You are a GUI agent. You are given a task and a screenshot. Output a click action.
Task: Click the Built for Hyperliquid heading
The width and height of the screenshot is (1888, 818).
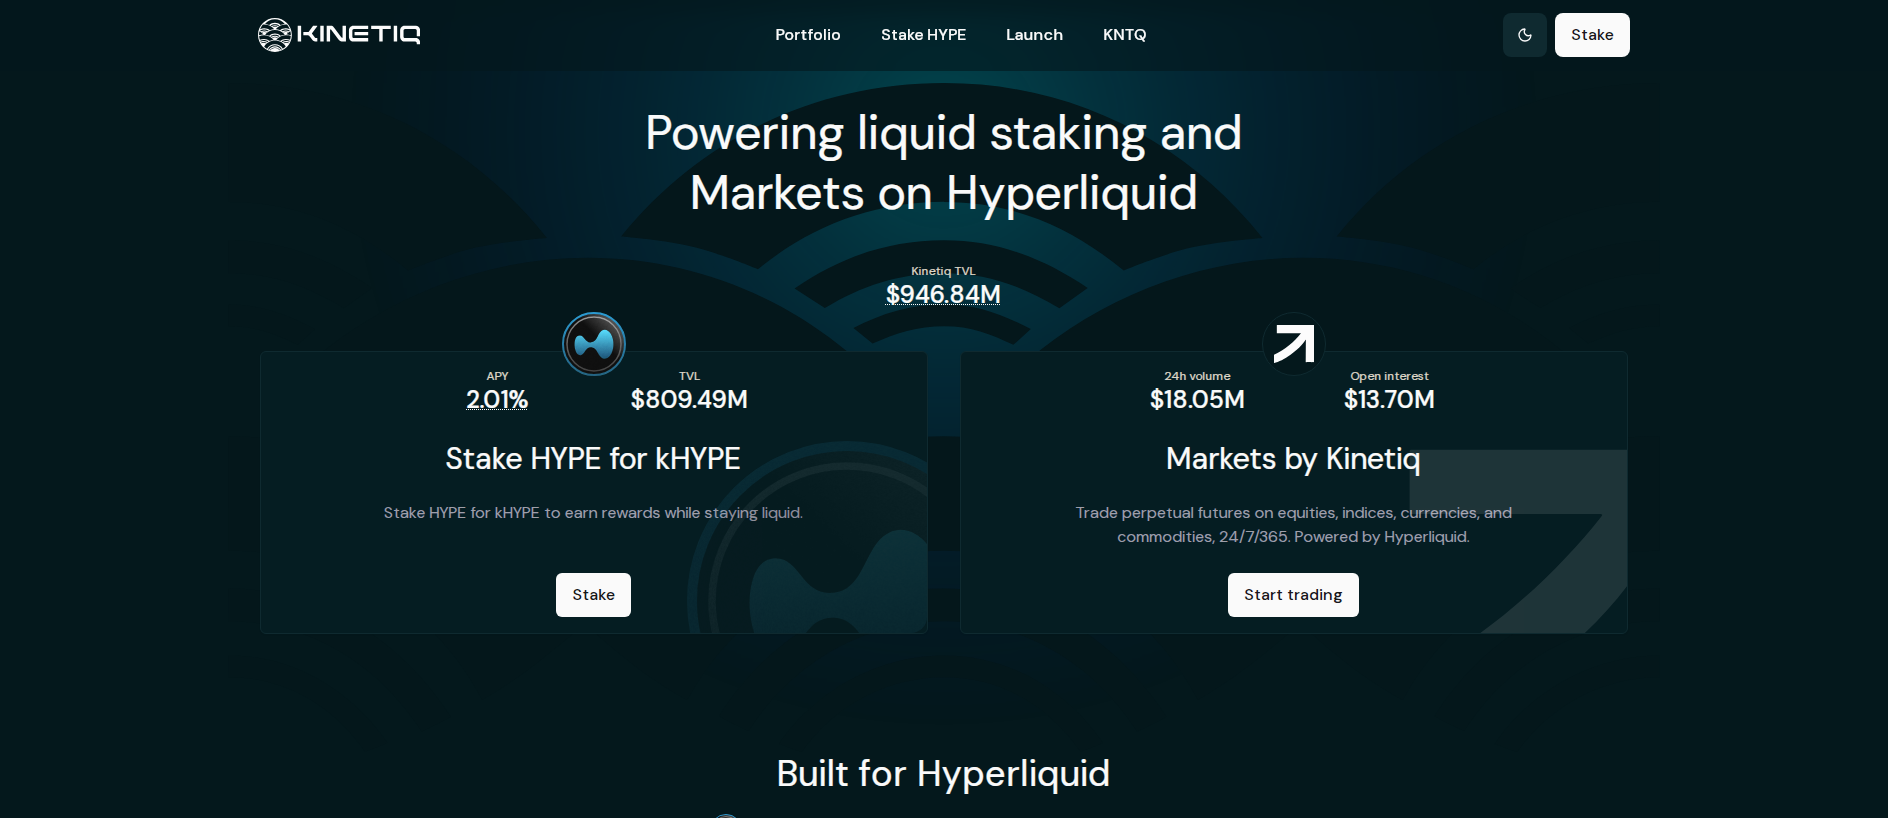(x=943, y=774)
